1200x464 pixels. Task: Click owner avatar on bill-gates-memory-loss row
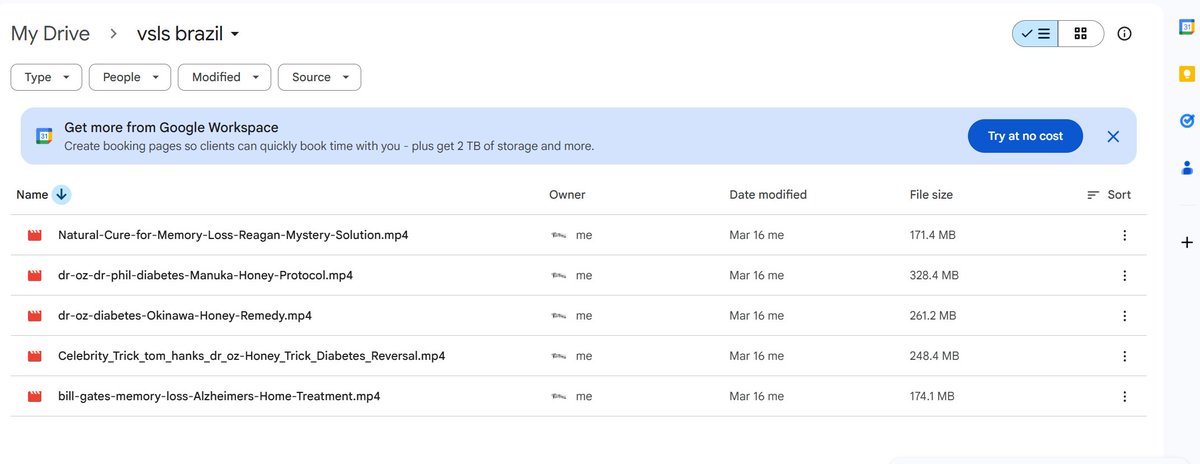pyautogui.click(x=559, y=396)
